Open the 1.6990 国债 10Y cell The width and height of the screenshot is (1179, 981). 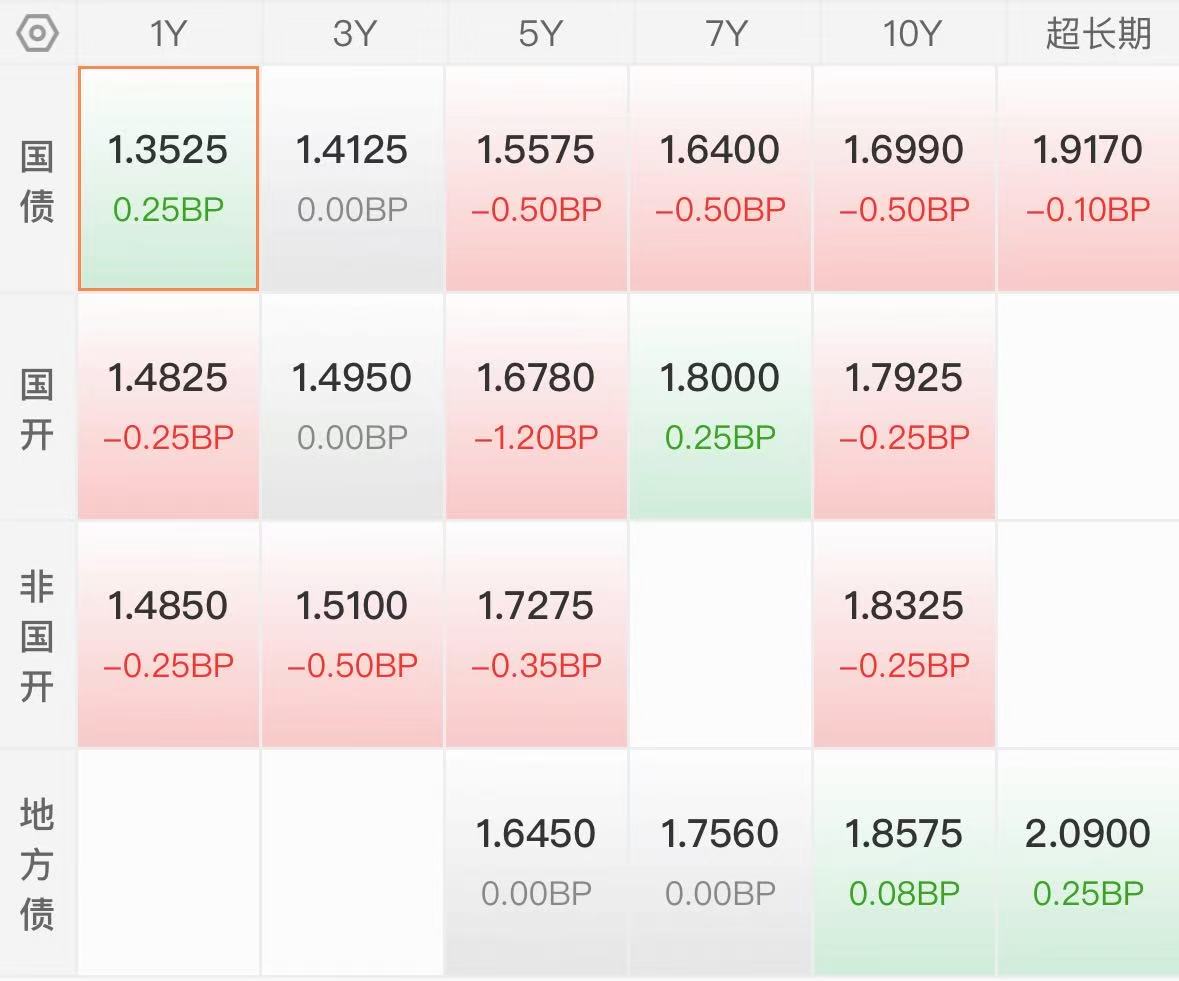(904, 179)
